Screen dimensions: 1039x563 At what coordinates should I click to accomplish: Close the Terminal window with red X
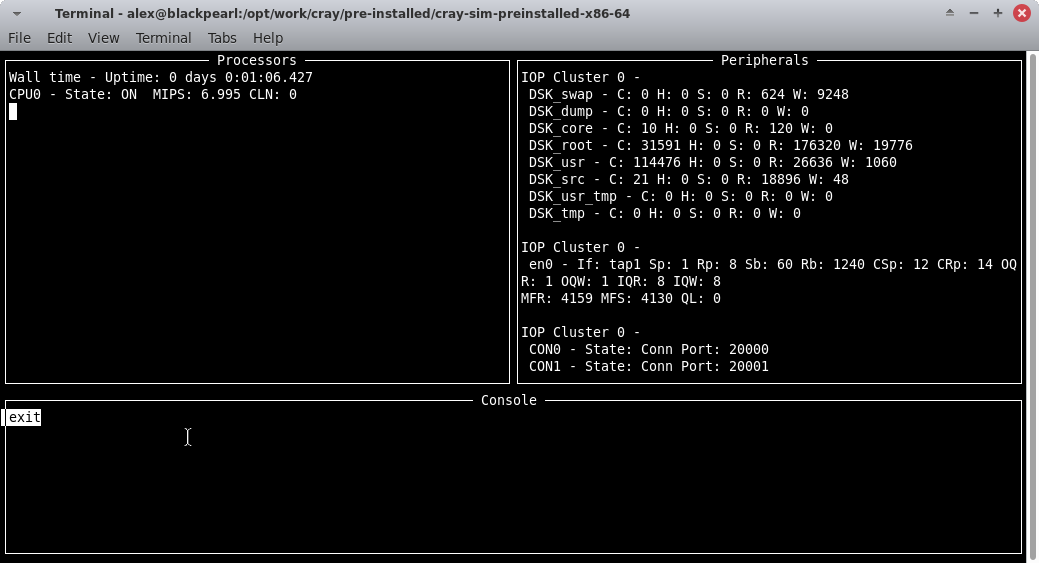(1021, 13)
